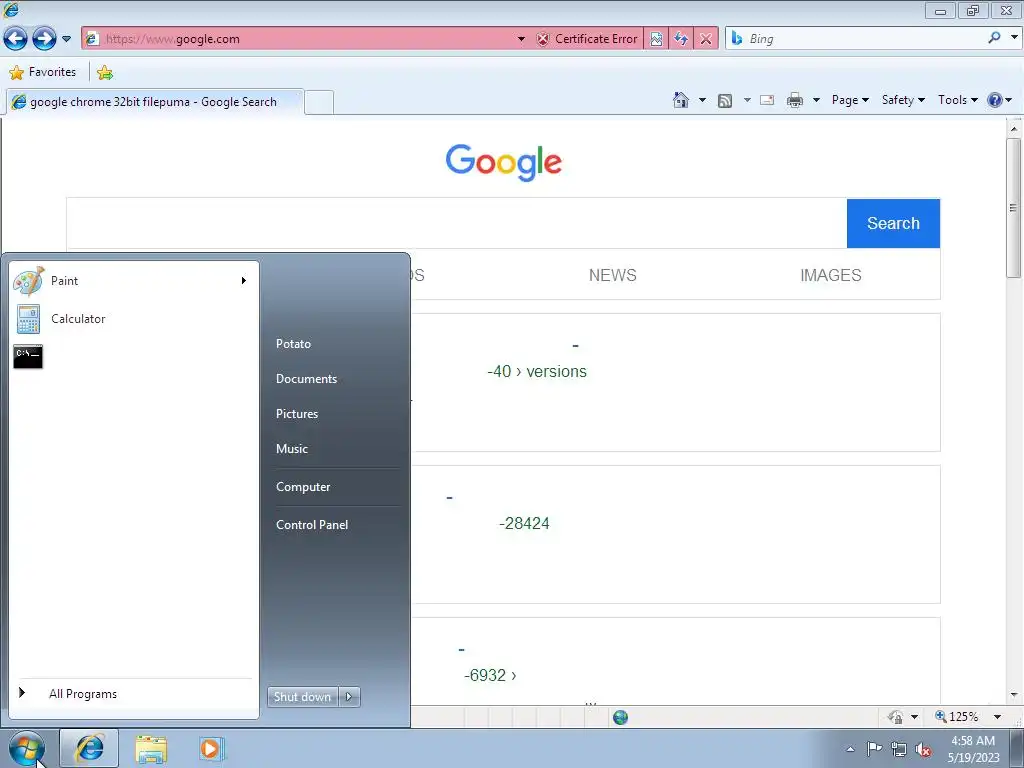
Task: Click the Action Center flag icon
Action: 874,749
